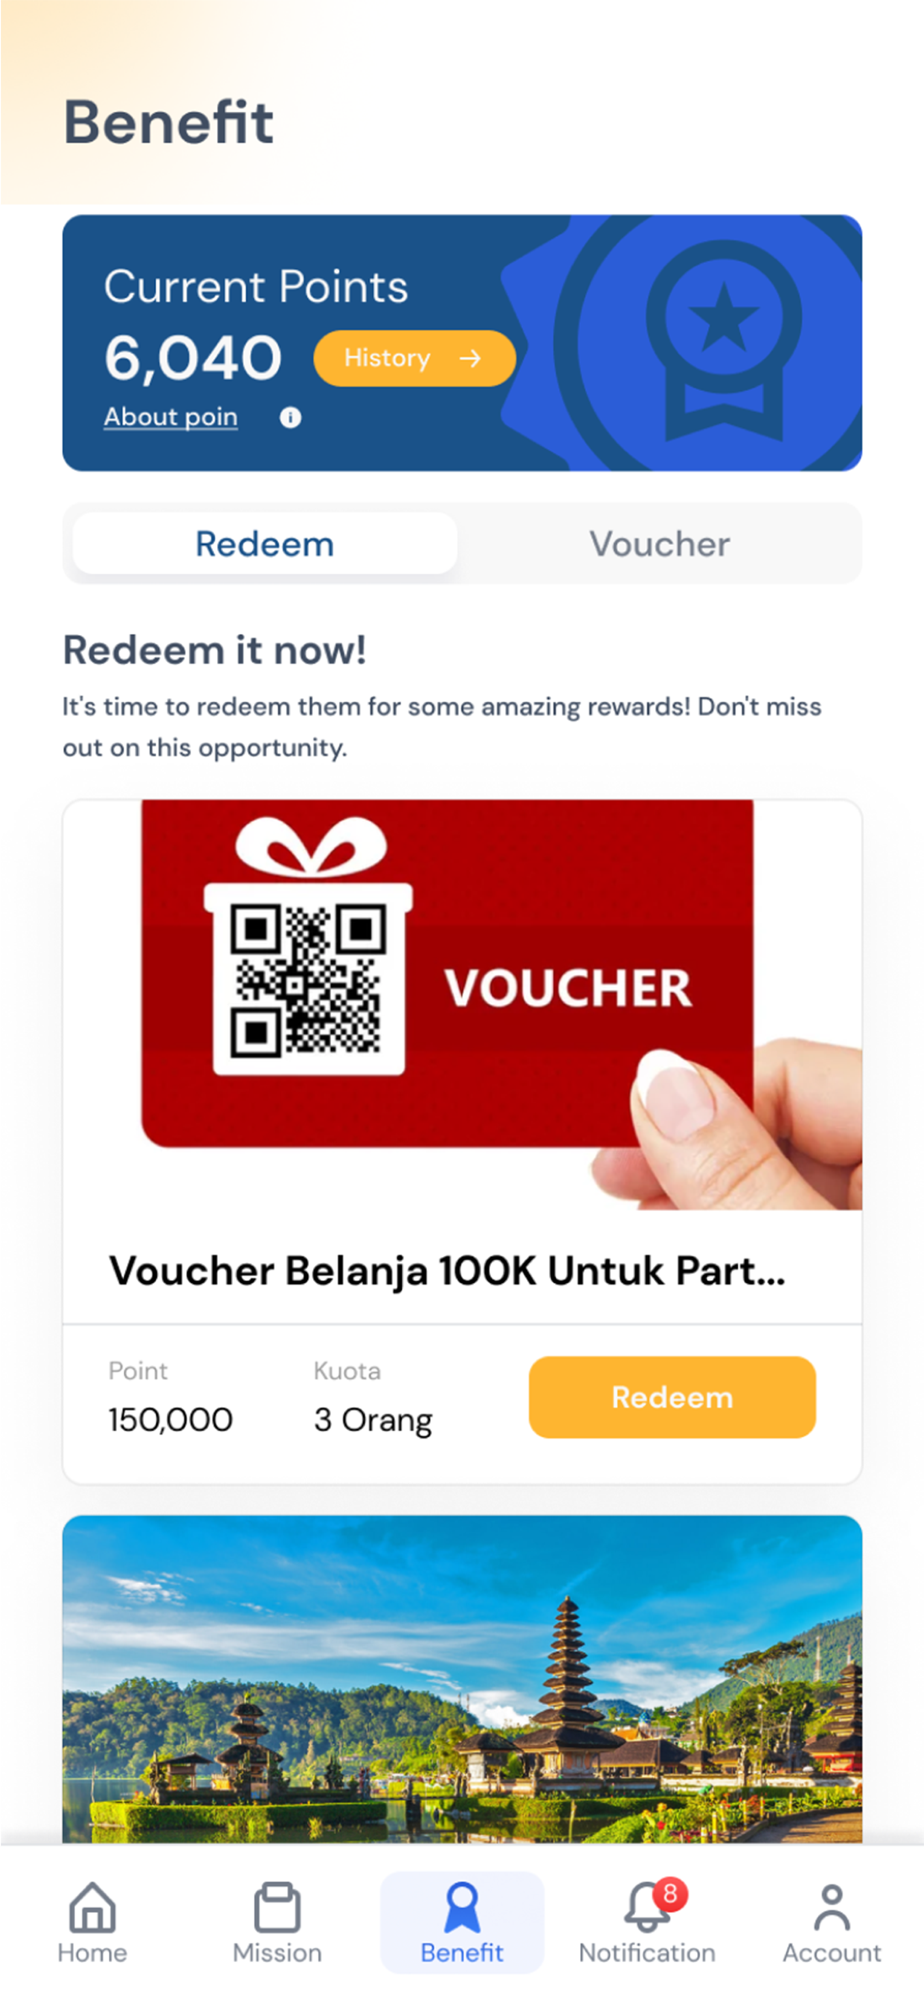Tap the medal badge graphic on points card

pyautogui.click(x=724, y=340)
